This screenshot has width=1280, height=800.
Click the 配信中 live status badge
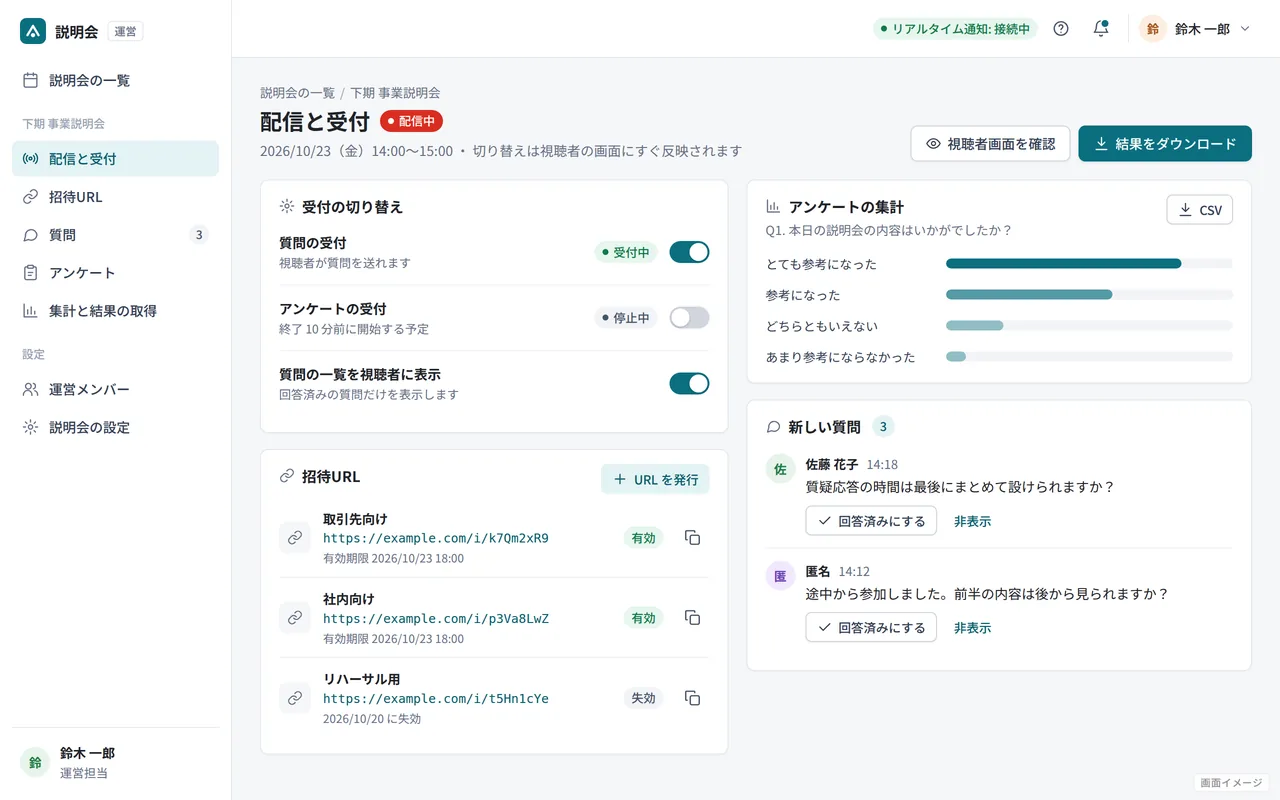tap(411, 121)
